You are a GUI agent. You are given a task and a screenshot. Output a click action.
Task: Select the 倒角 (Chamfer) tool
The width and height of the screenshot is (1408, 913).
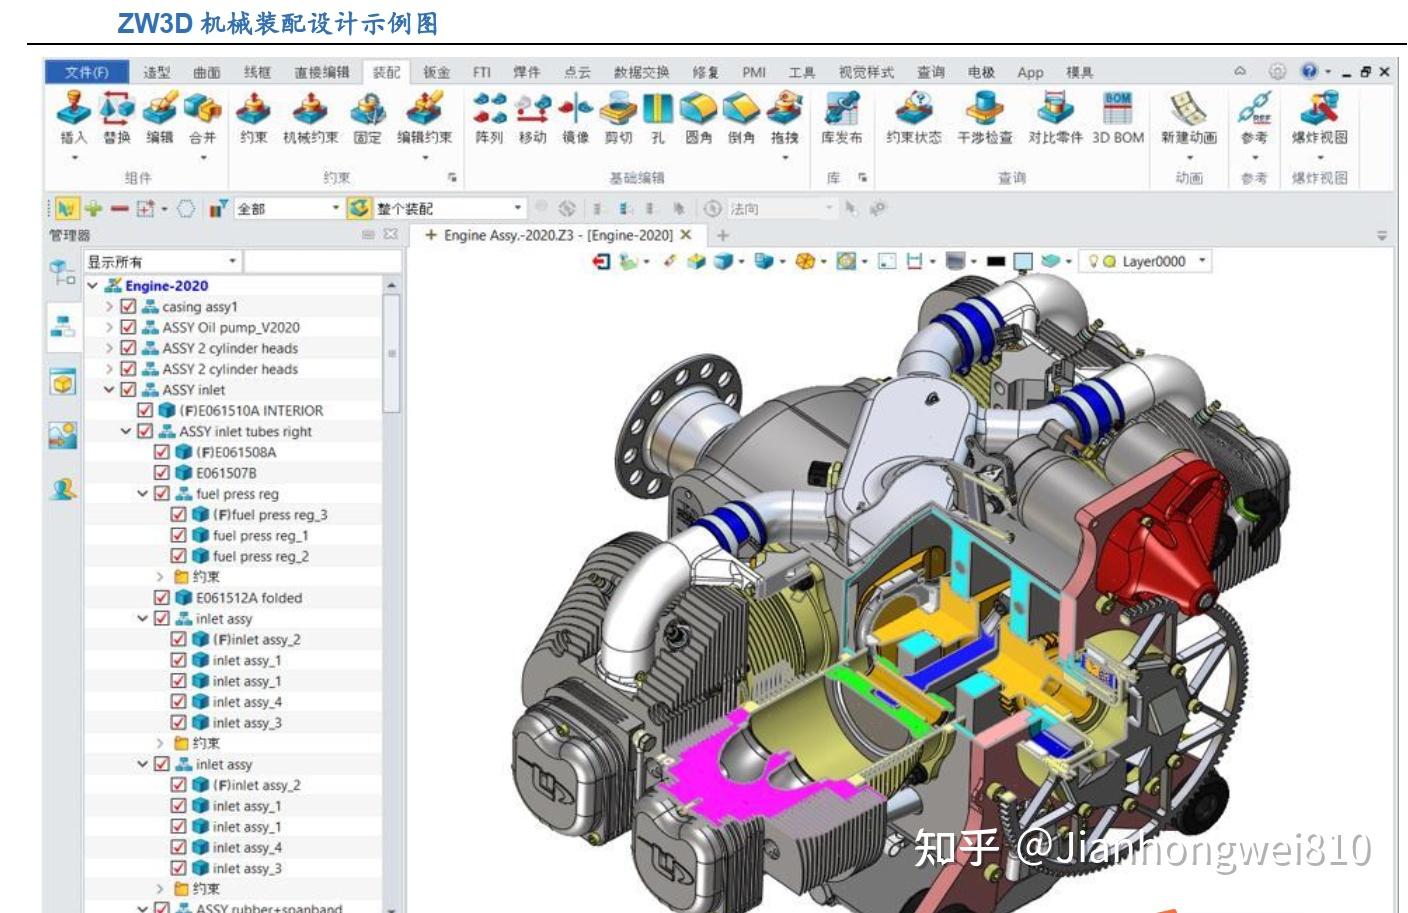coord(741,109)
